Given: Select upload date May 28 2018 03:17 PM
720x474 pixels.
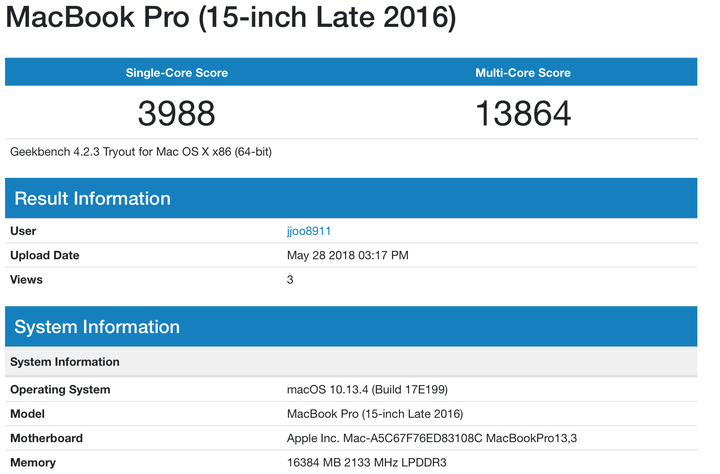Looking at the screenshot, I should click(348, 255).
